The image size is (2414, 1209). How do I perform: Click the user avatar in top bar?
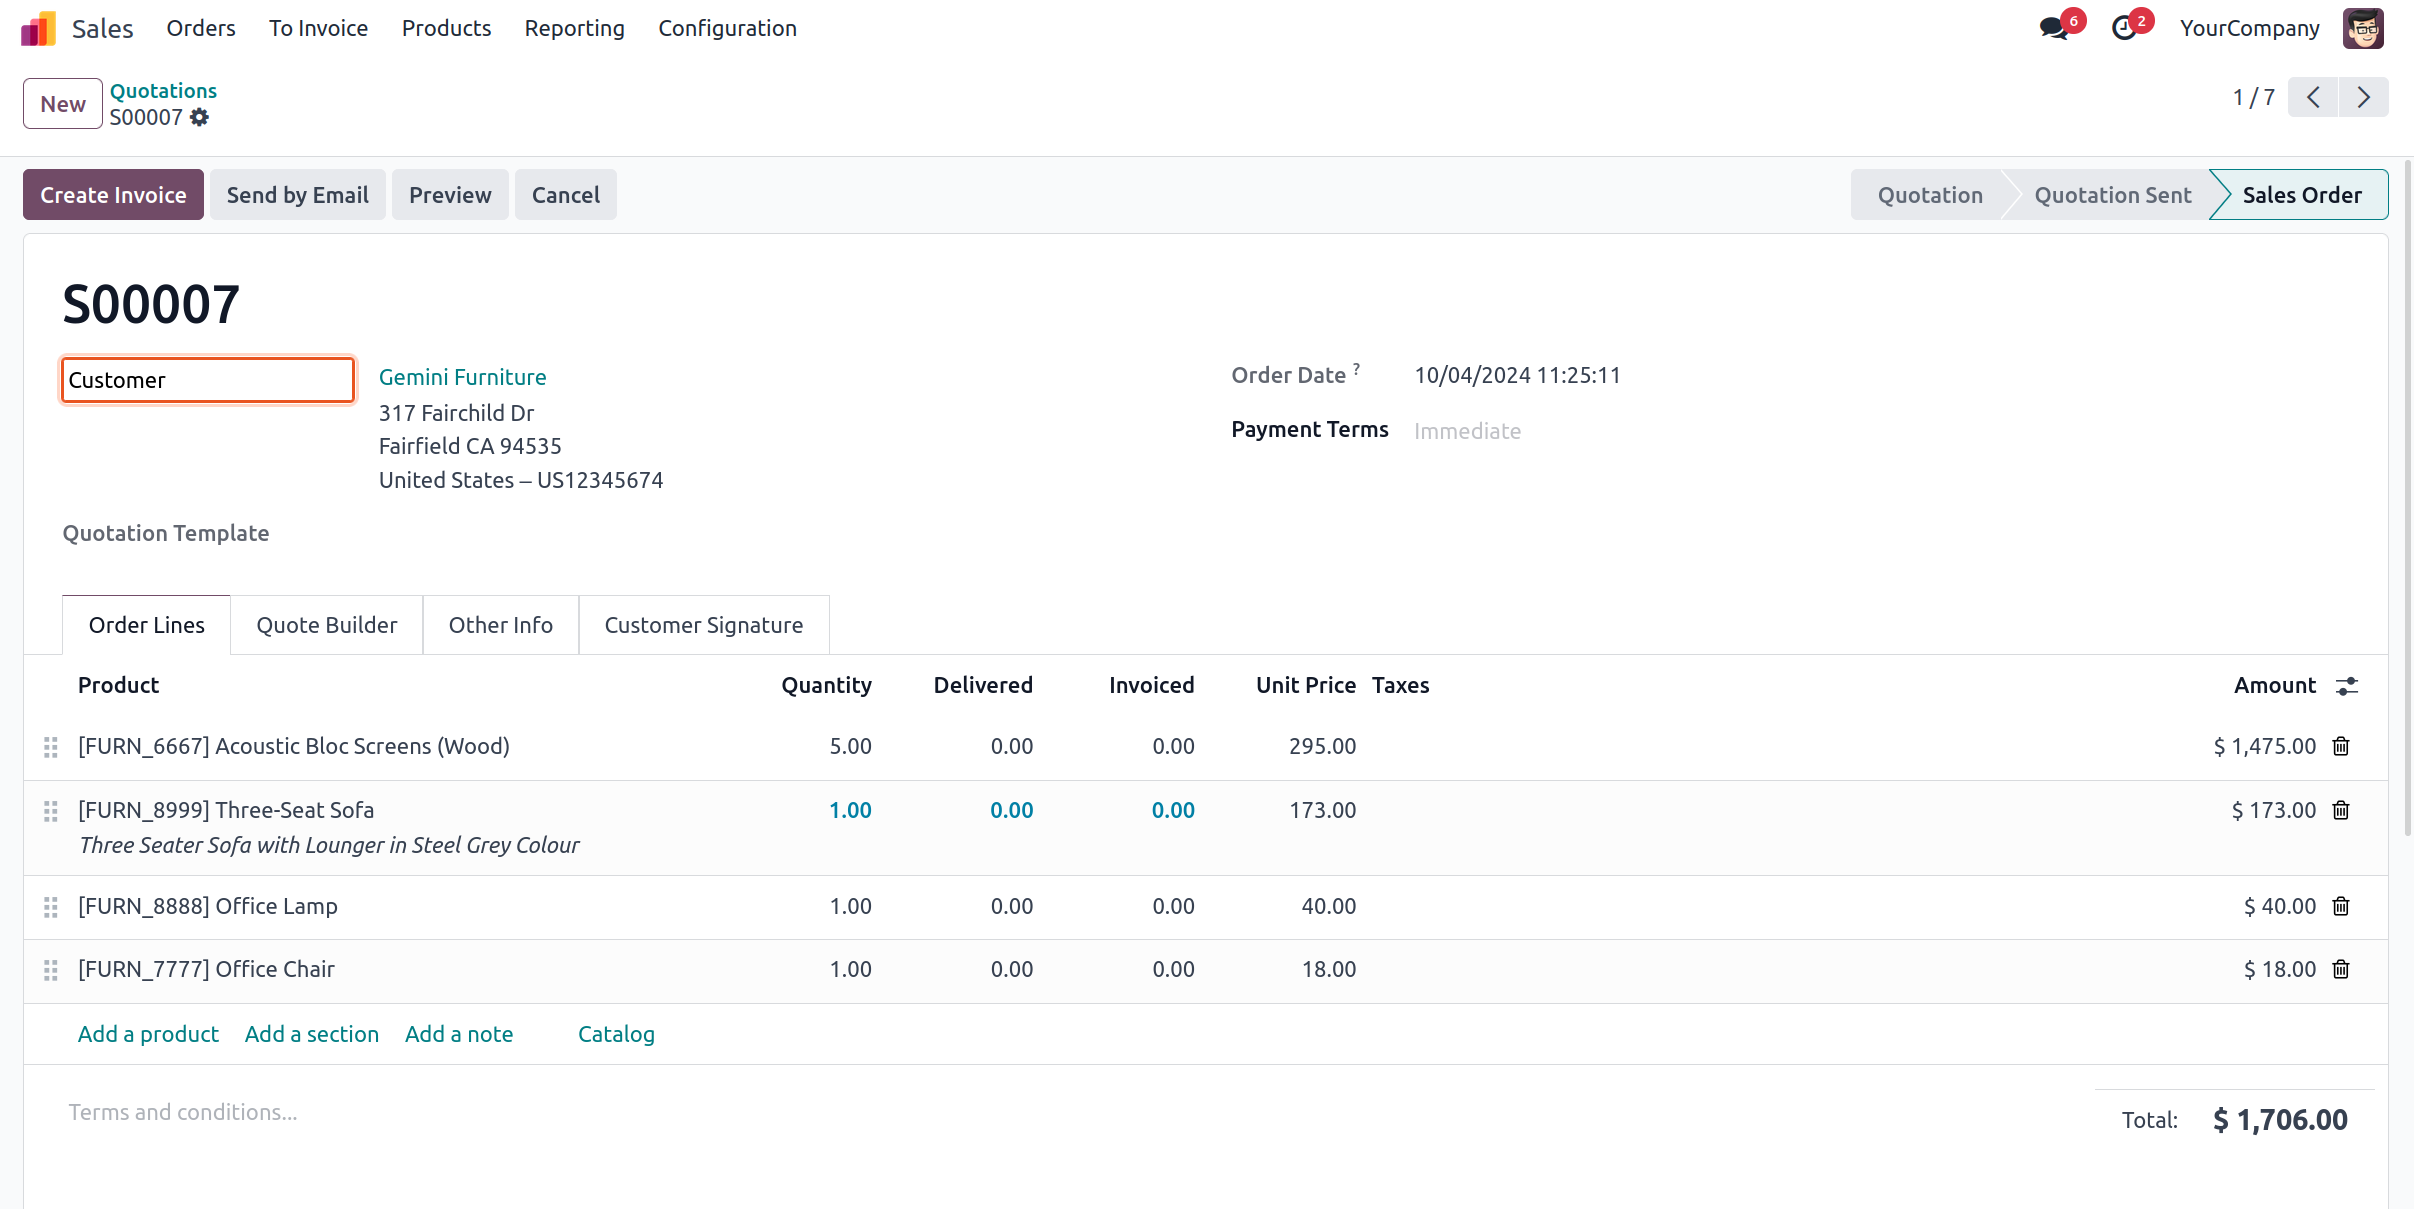pos(2362,28)
